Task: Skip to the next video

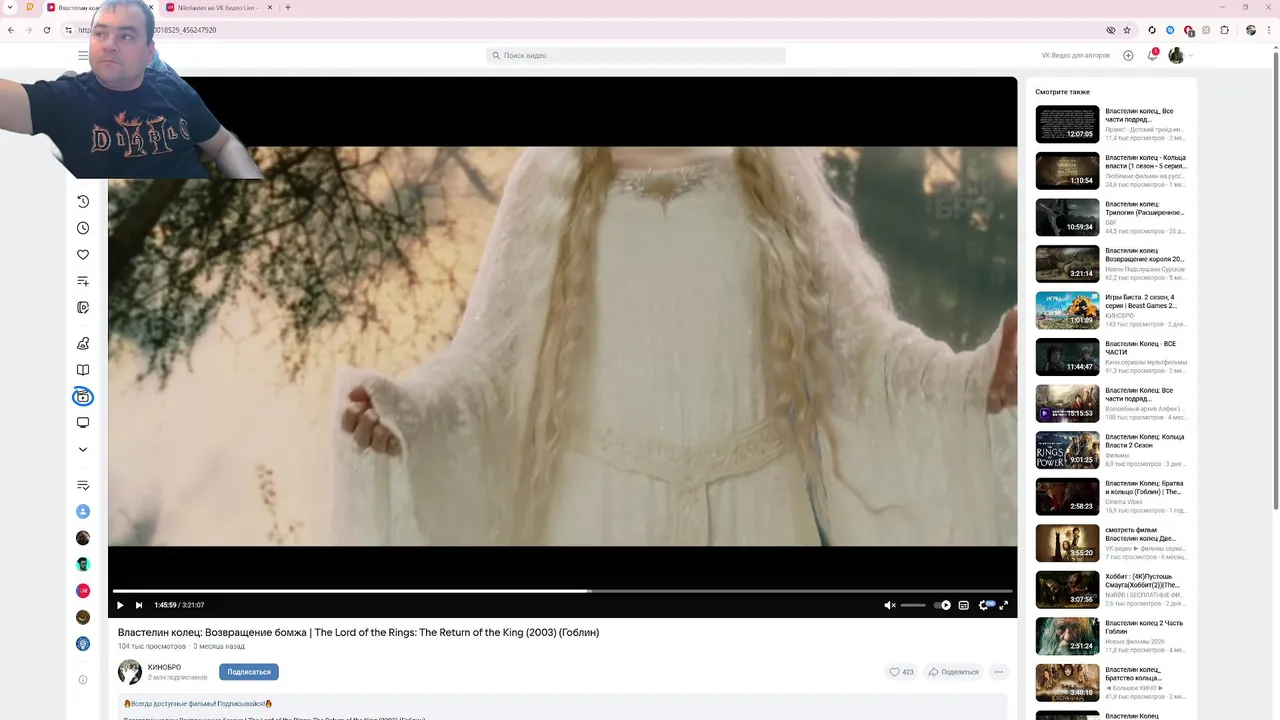Action: point(139,605)
